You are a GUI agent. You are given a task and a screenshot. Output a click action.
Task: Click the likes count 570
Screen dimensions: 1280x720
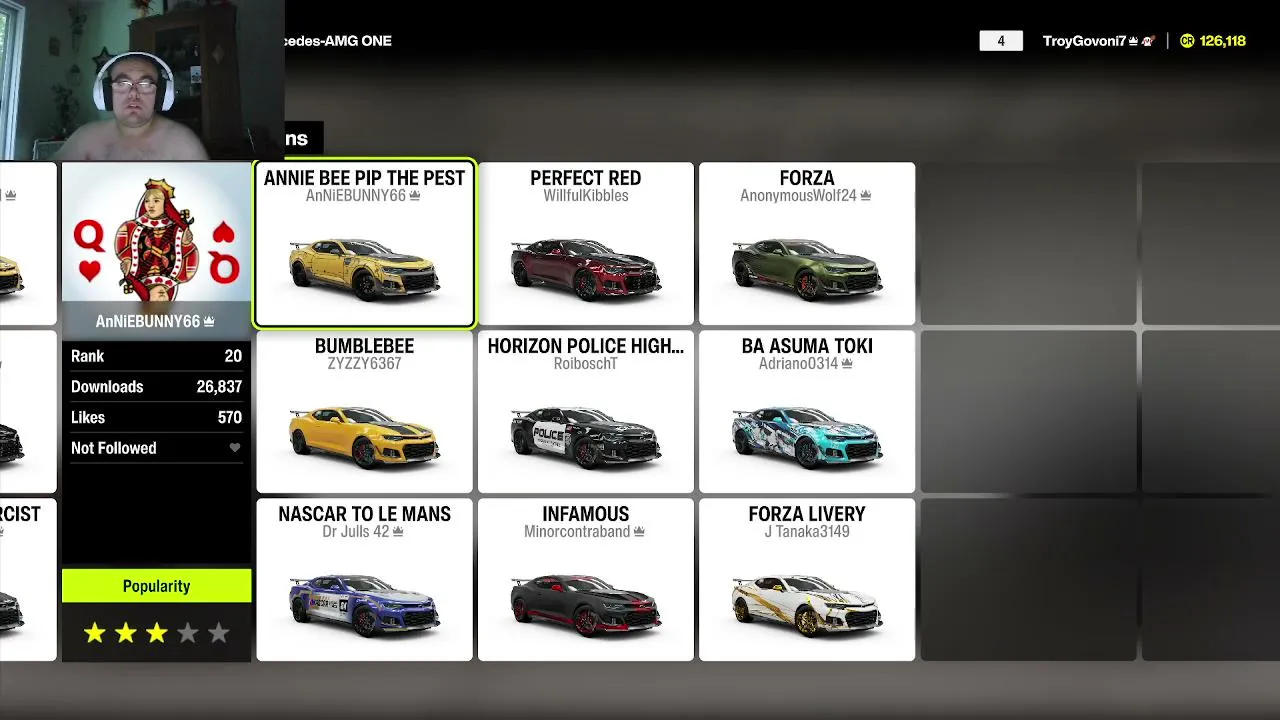[x=230, y=418]
